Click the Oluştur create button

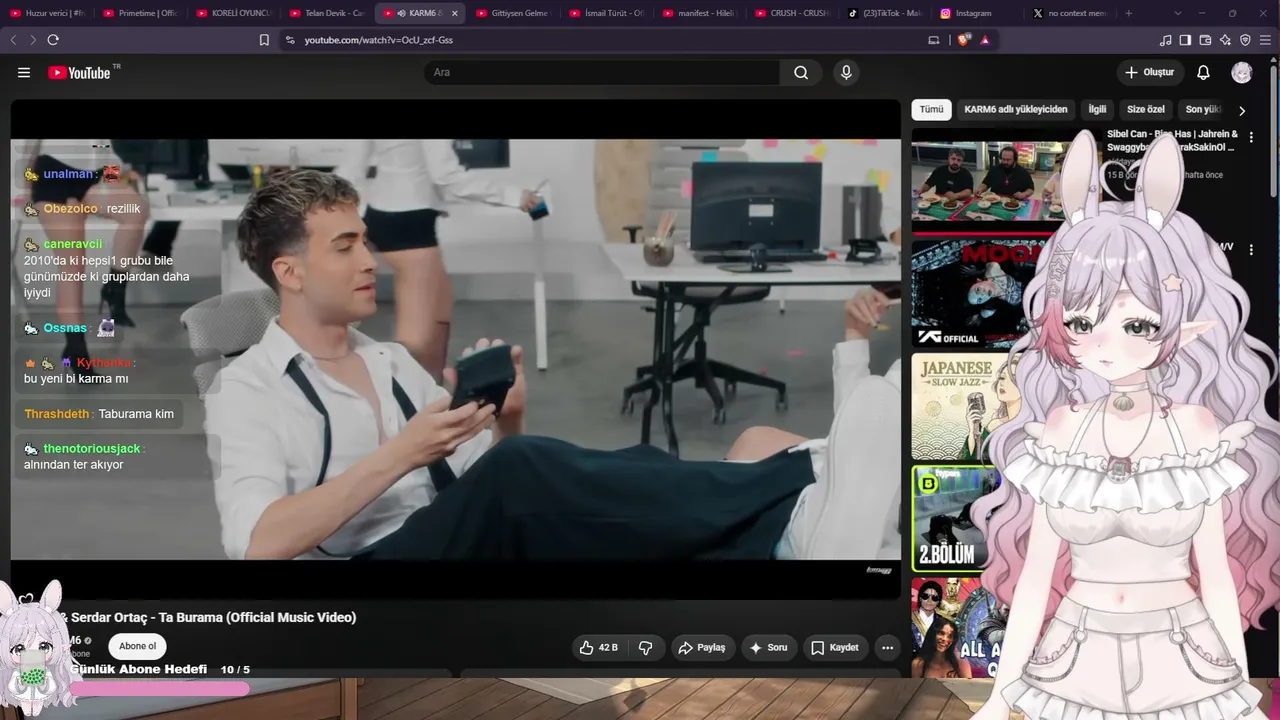point(1150,72)
